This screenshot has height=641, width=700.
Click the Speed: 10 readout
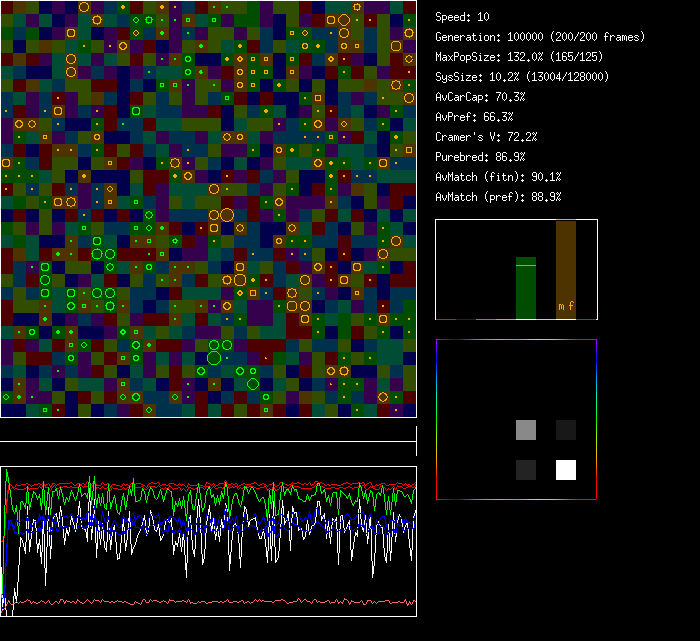pos(463,17)
